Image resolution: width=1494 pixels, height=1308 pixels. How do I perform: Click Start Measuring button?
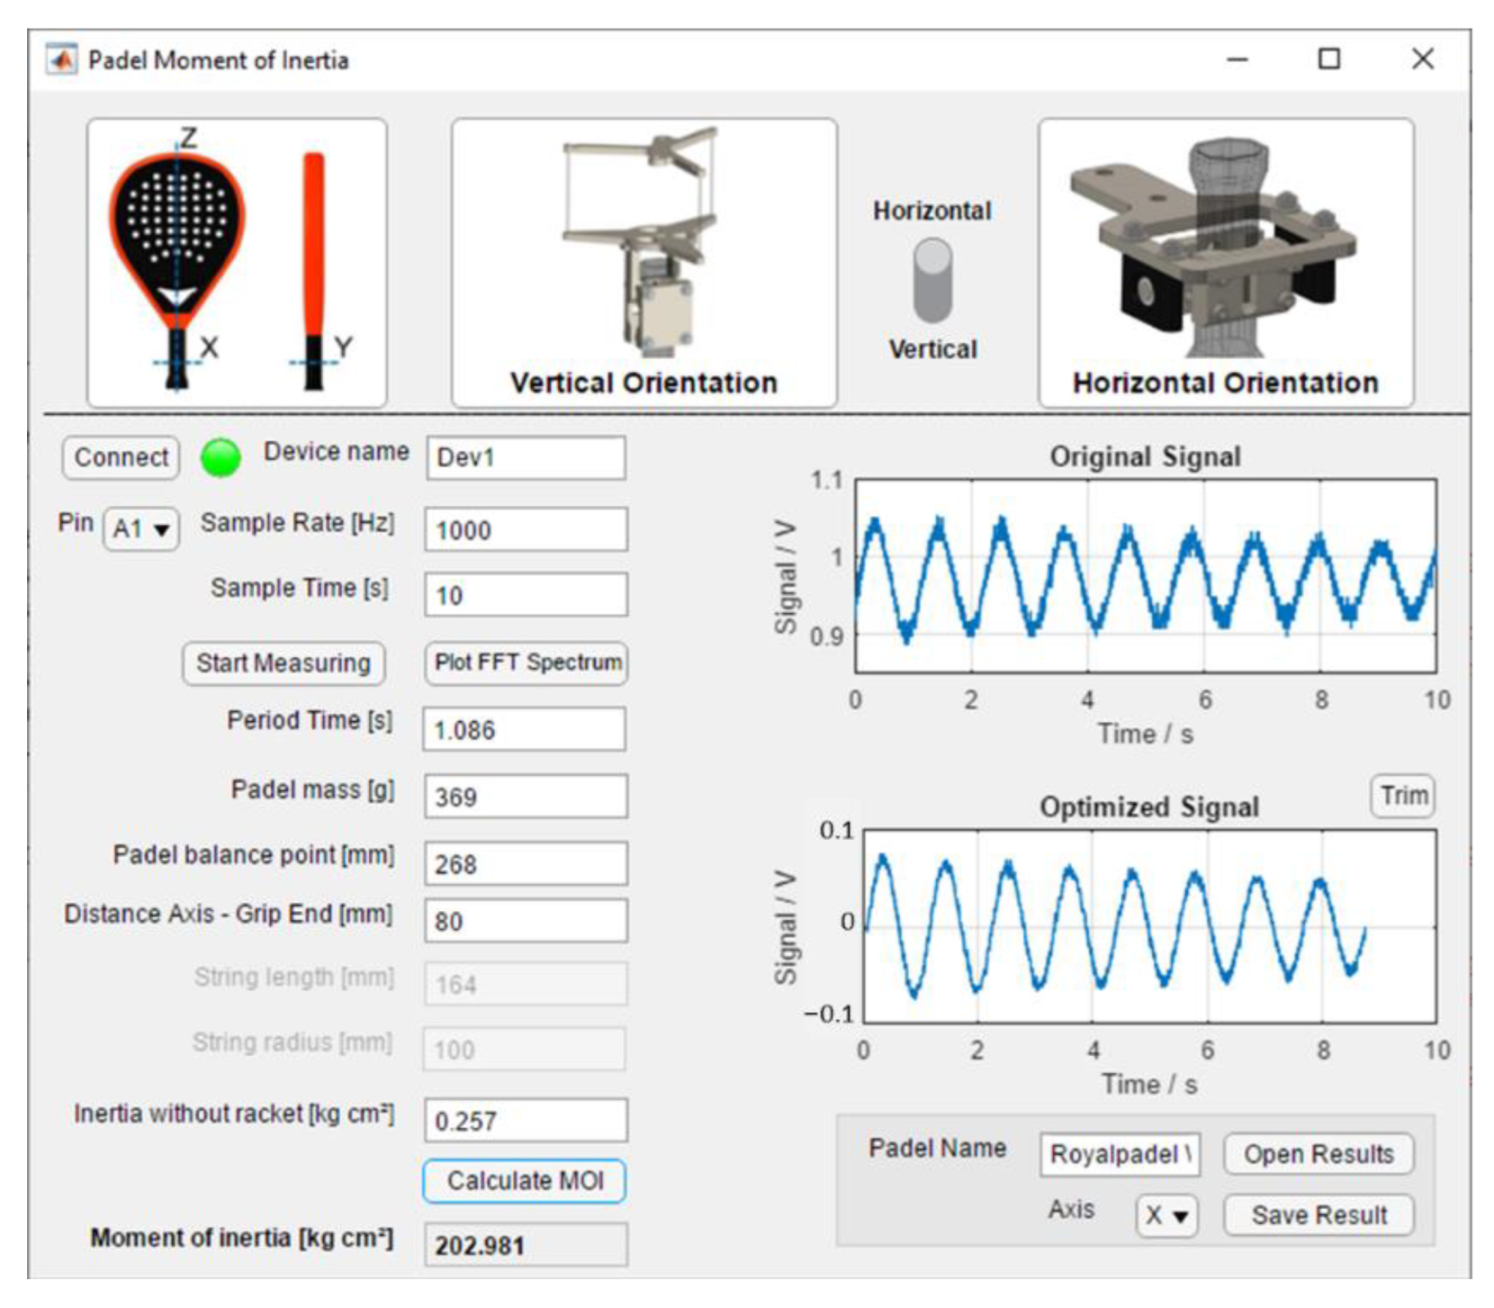283,663
